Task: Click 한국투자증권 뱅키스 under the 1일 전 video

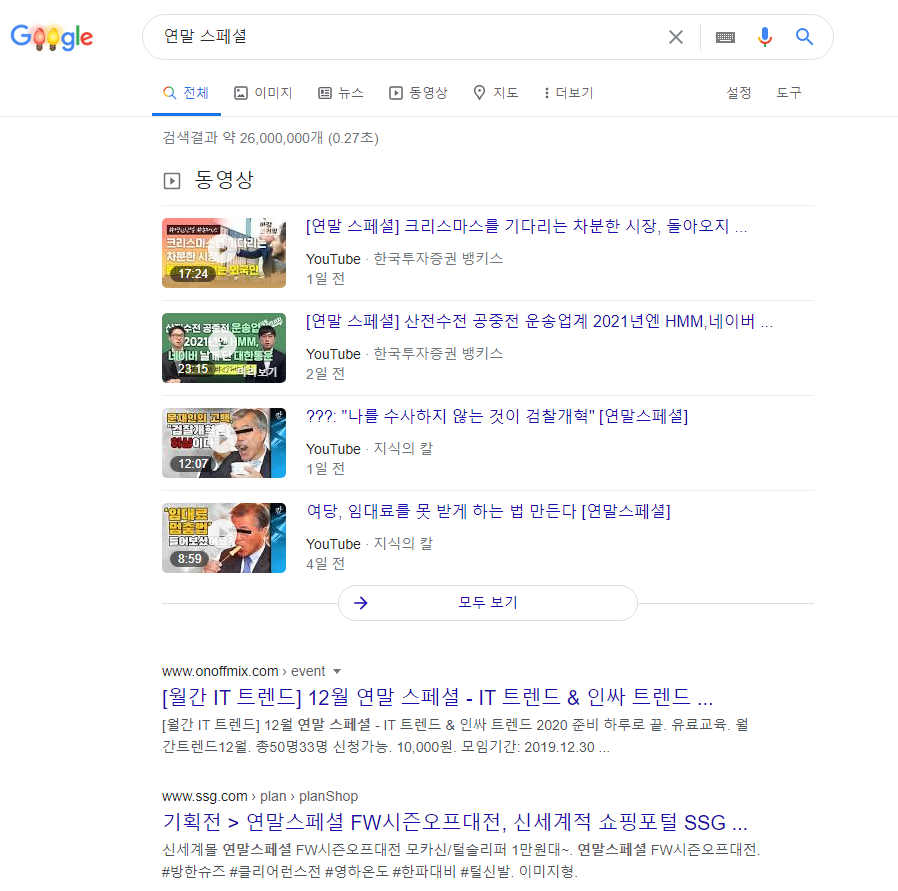Action: pyautogui.click(x=438, y=259)
